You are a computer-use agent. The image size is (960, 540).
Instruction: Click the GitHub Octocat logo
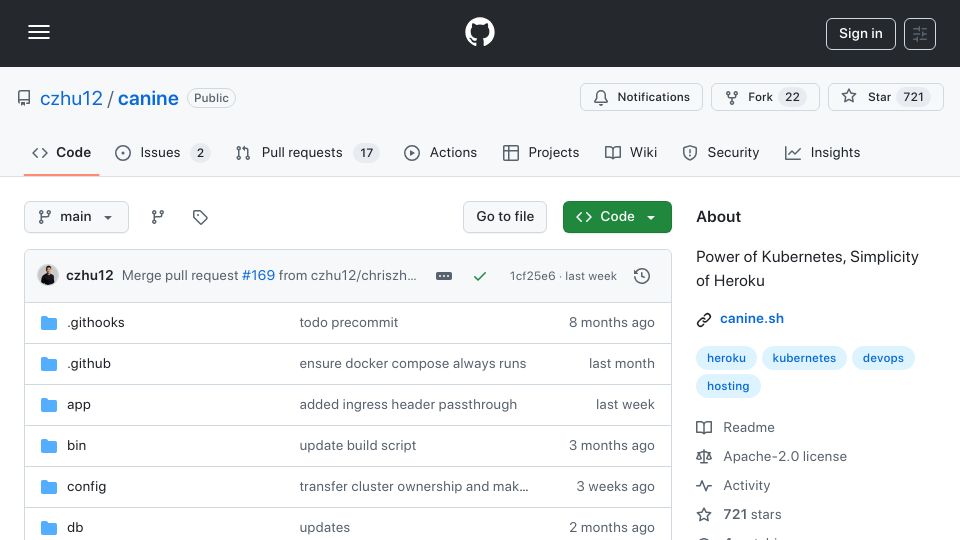(479, 32)
